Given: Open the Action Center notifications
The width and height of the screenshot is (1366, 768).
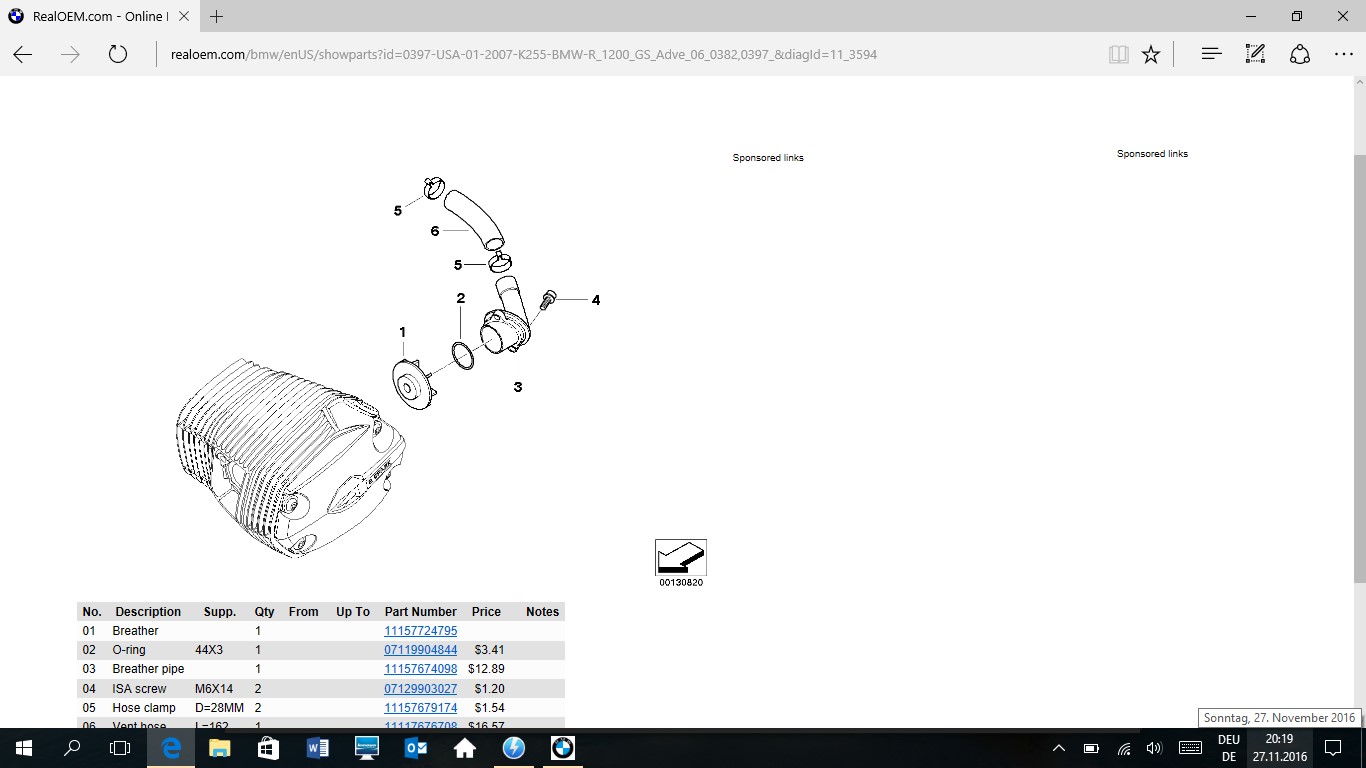Looking at the screenshot, I should pos(1333,748).
